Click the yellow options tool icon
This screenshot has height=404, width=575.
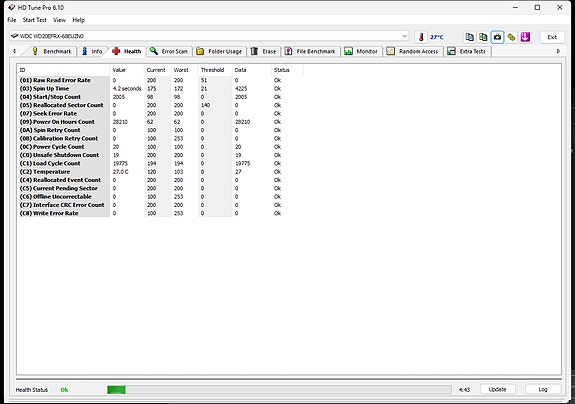(511, 37)
